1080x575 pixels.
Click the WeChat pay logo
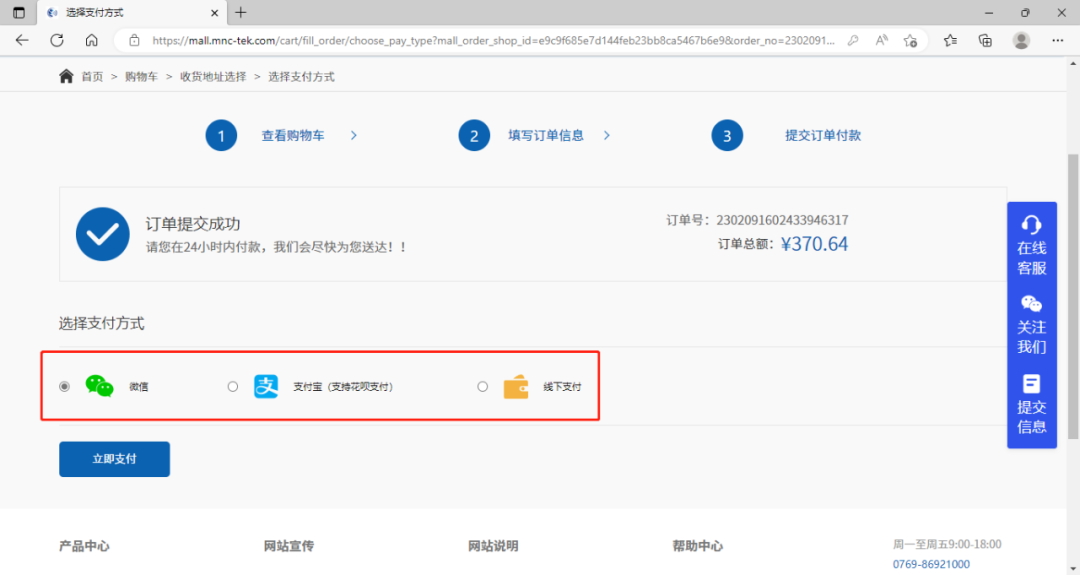tap(99, 386)
